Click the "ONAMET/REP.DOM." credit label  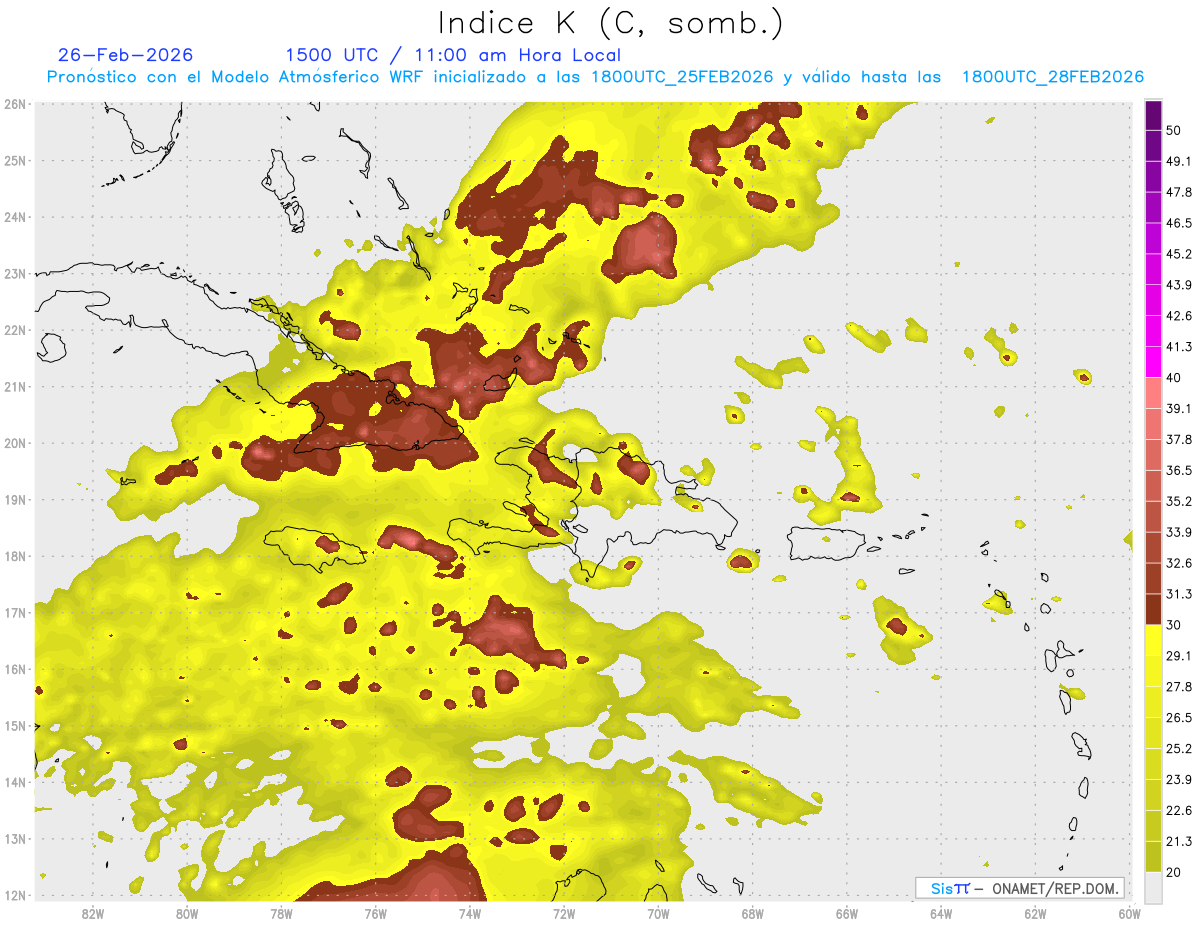click(1053, 888)
